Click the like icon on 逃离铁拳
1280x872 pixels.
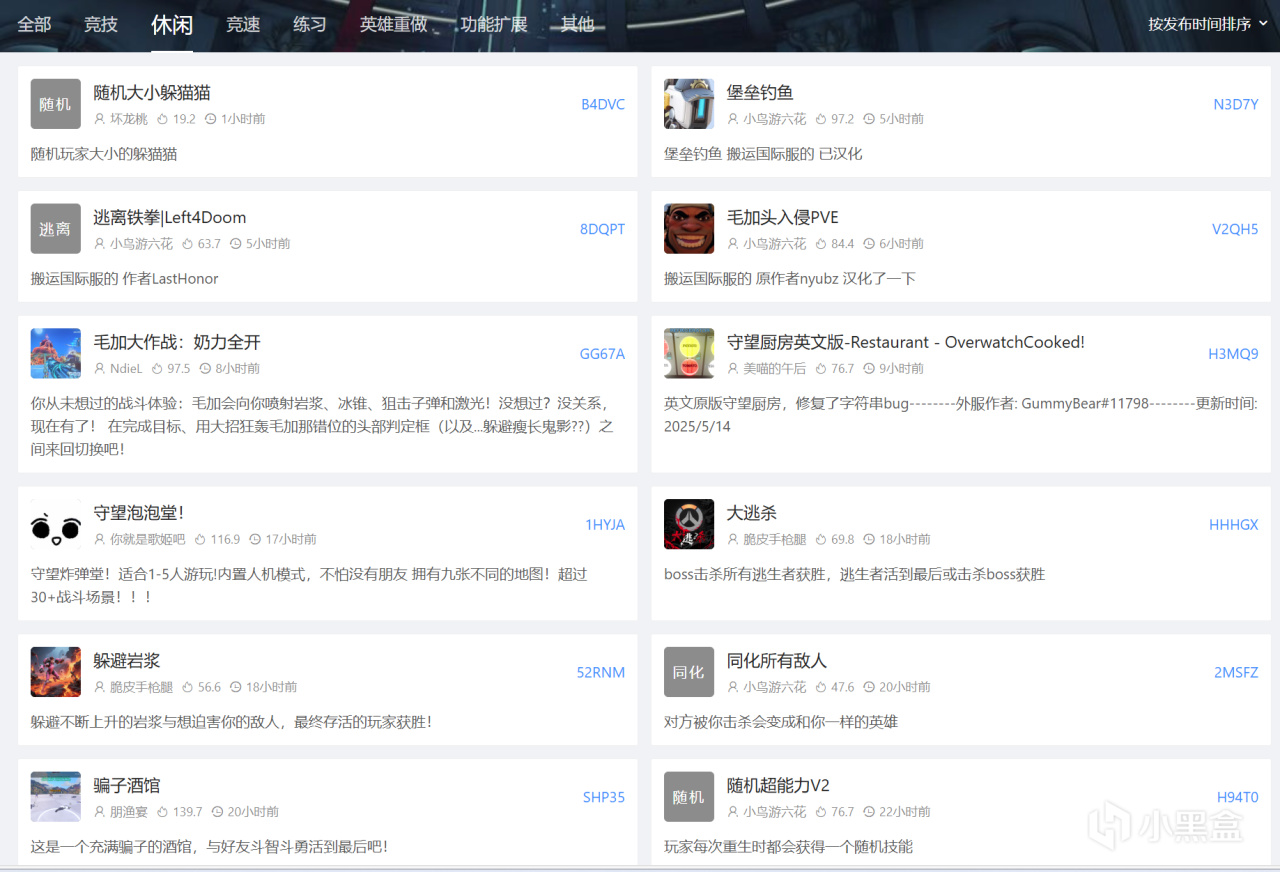tap(188, 244)
